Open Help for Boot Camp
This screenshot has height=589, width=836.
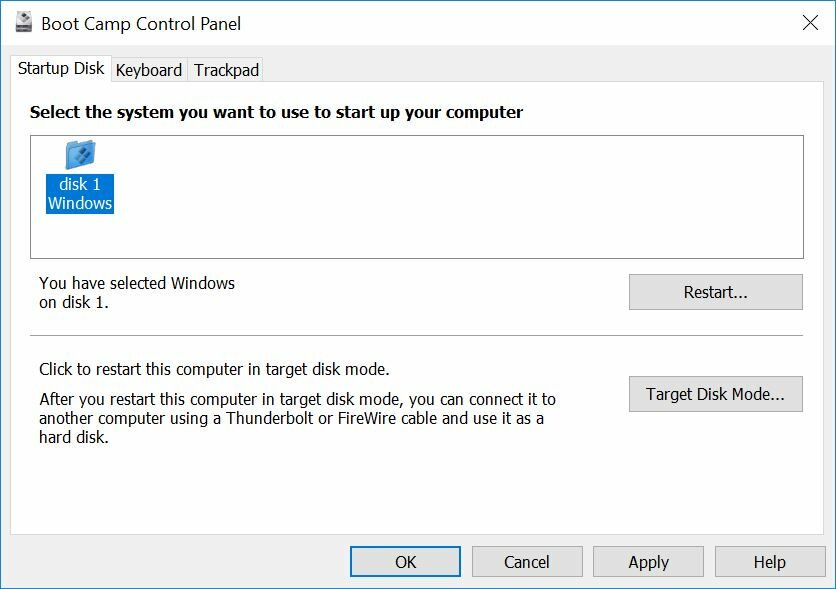[769, 562]
